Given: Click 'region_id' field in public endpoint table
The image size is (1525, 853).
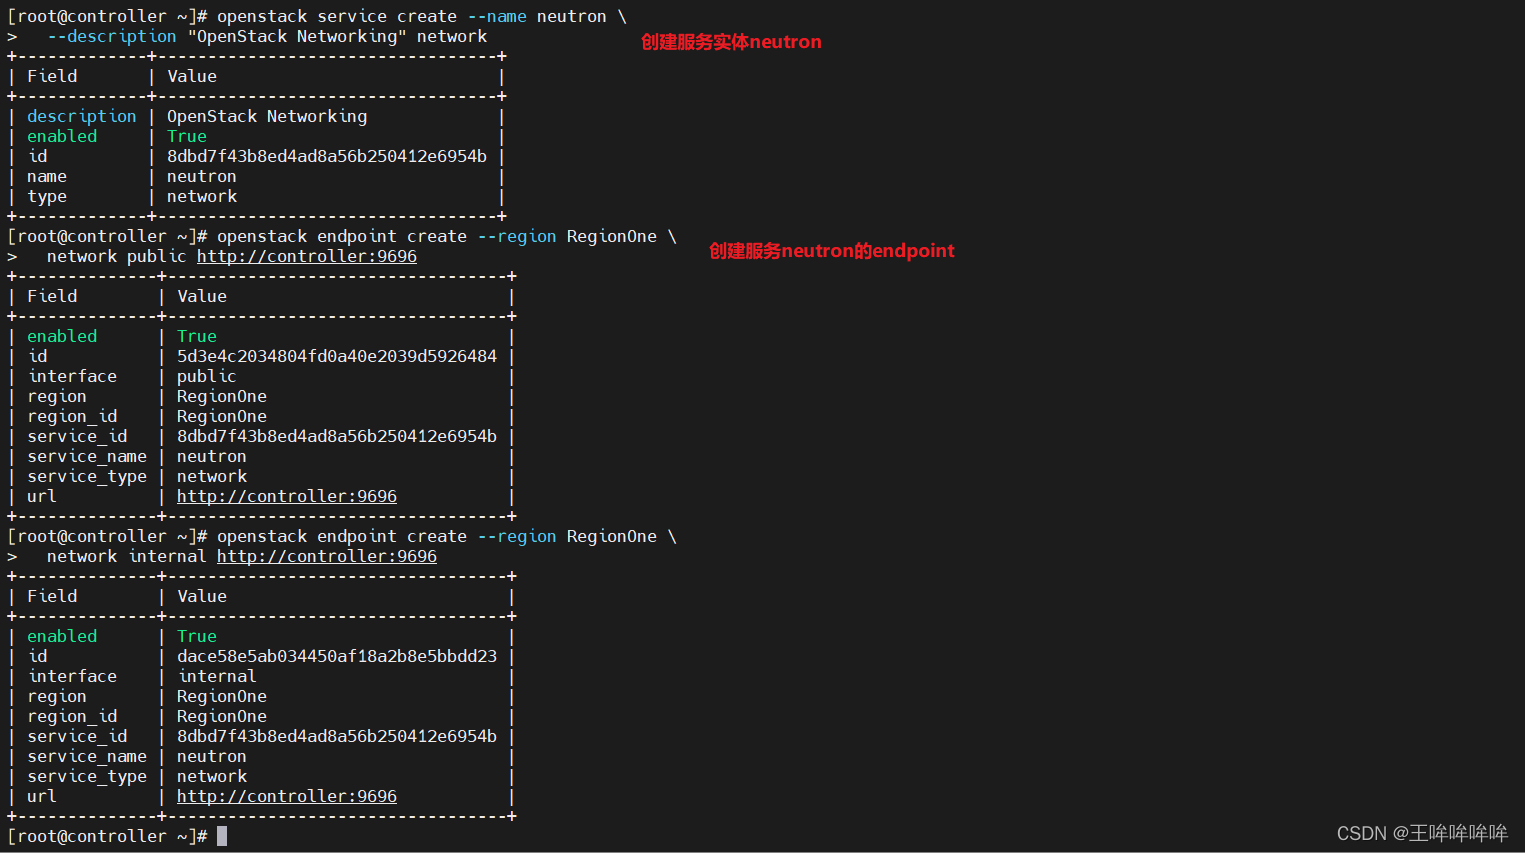Looking at the screenshot, I should [72, 416].
